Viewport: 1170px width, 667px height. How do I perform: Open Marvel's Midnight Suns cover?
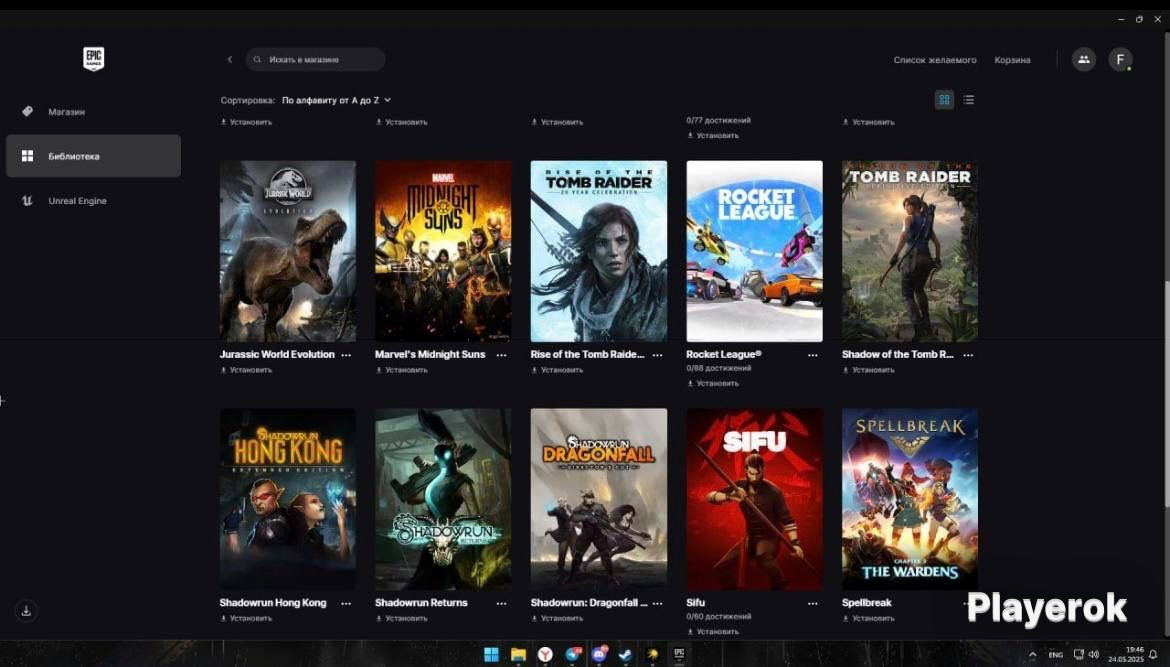pyautogui.click(x=443, y=251)
